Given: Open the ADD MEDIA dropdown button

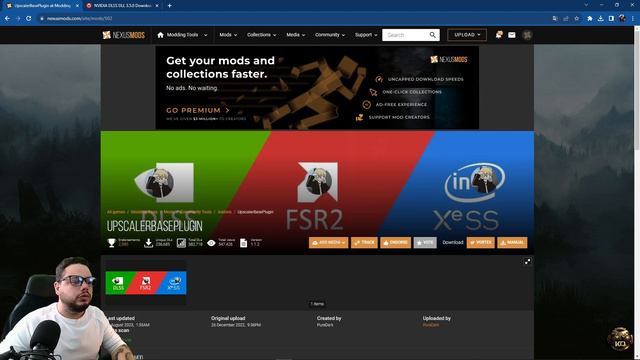Looking at the screenshot, I should (329, 242).
